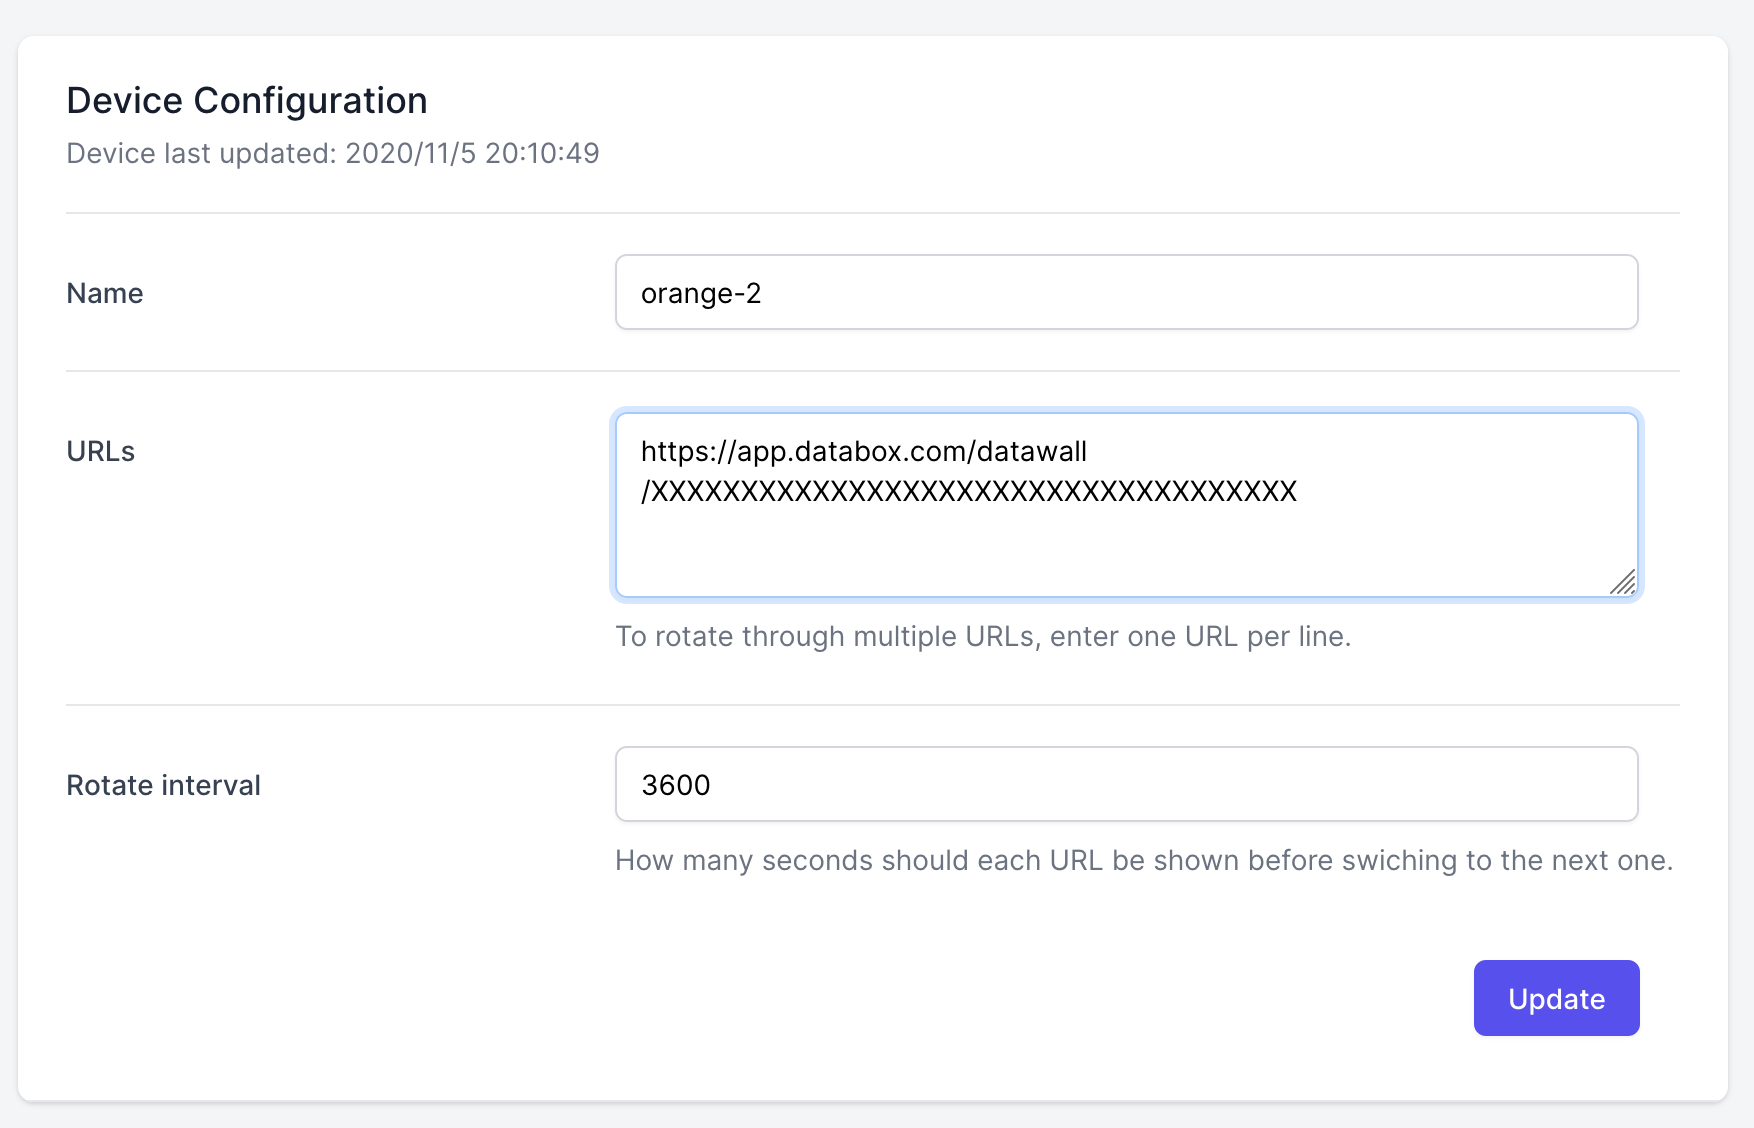Click the XXXXX token line in URLs
The image size is (1754, 1128).
(970, 491)
